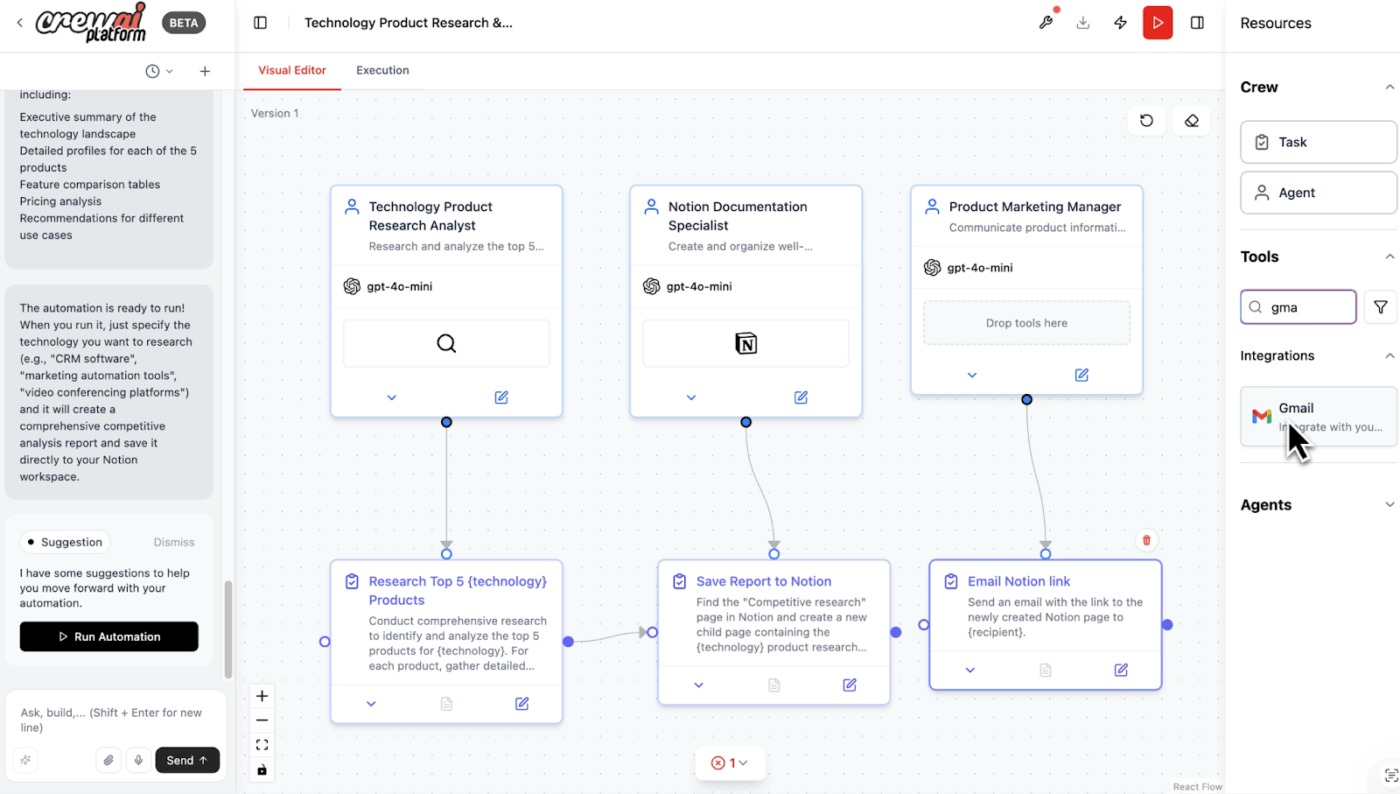The image size is (1400, 794).
Task: Click the undo arrow icon on canvas
Action: [1146, 121]
